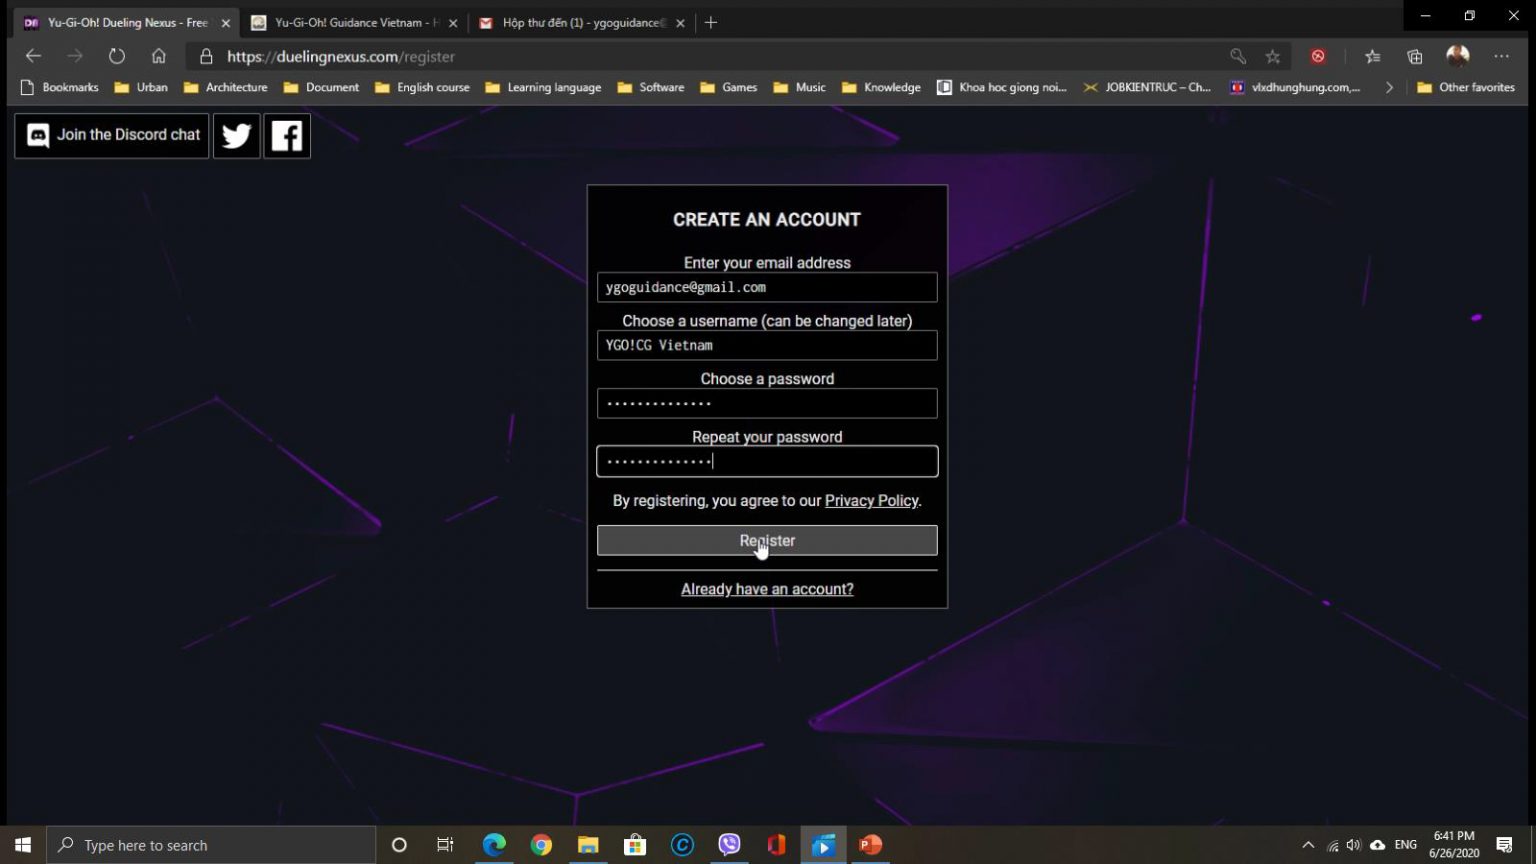Launch PowerPoint from the taskbar

pos(869,845)
